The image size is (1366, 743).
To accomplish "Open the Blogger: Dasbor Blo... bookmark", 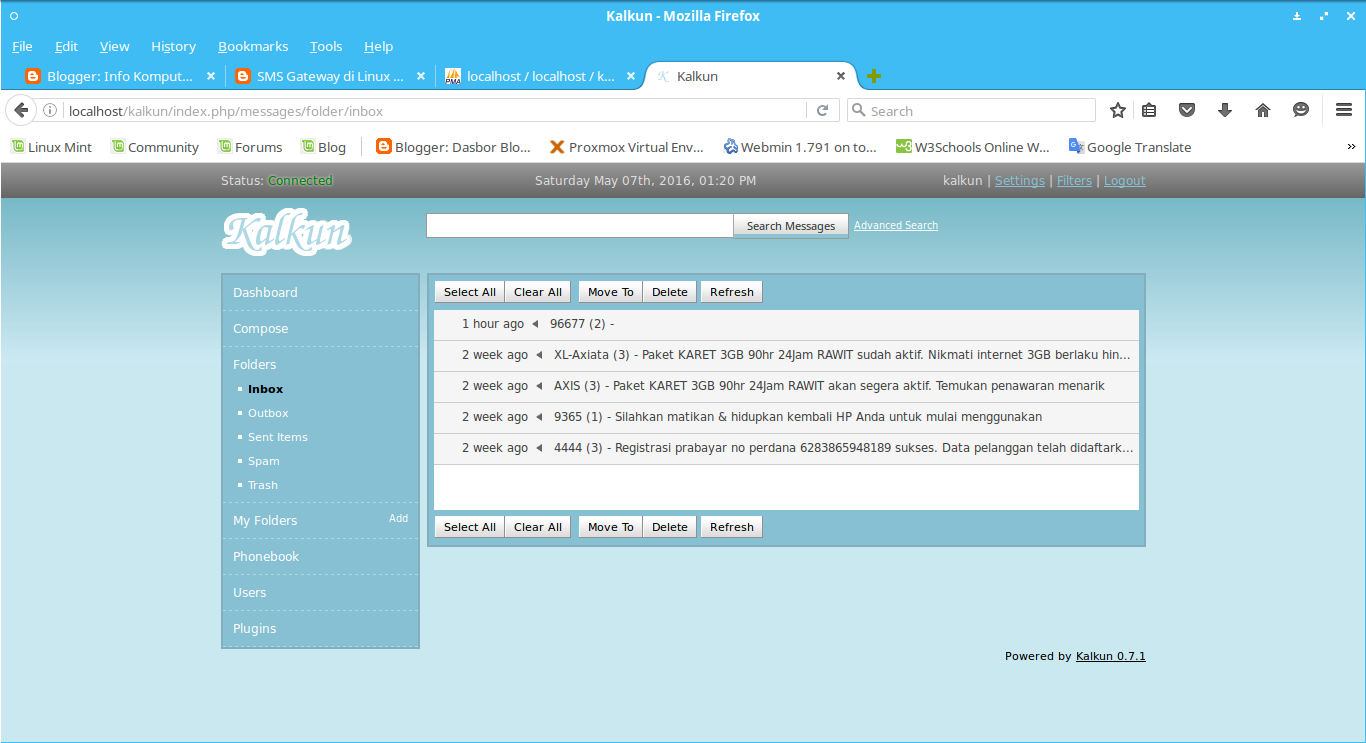I will pos(454,147).
